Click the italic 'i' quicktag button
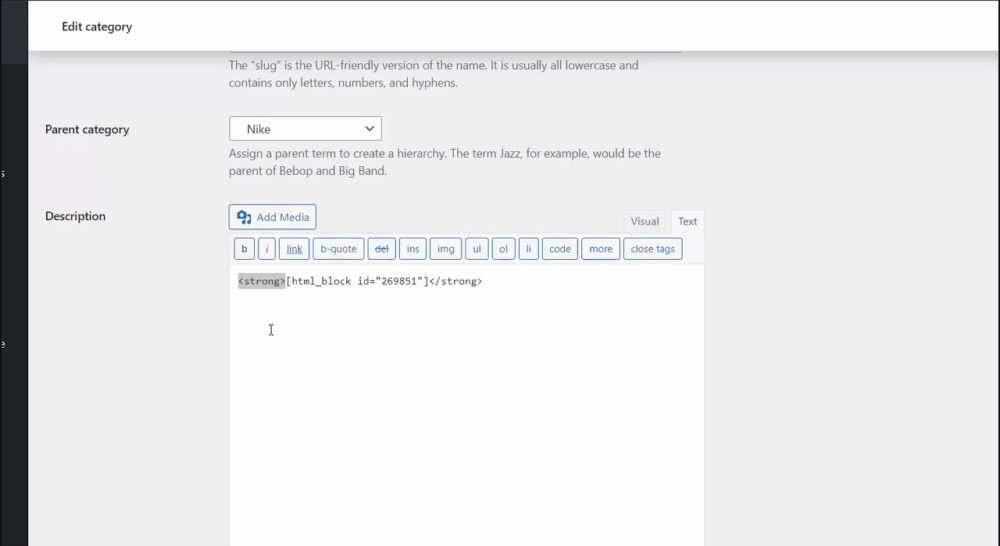This screenshot has height=546, width=1000. (267, 249)
